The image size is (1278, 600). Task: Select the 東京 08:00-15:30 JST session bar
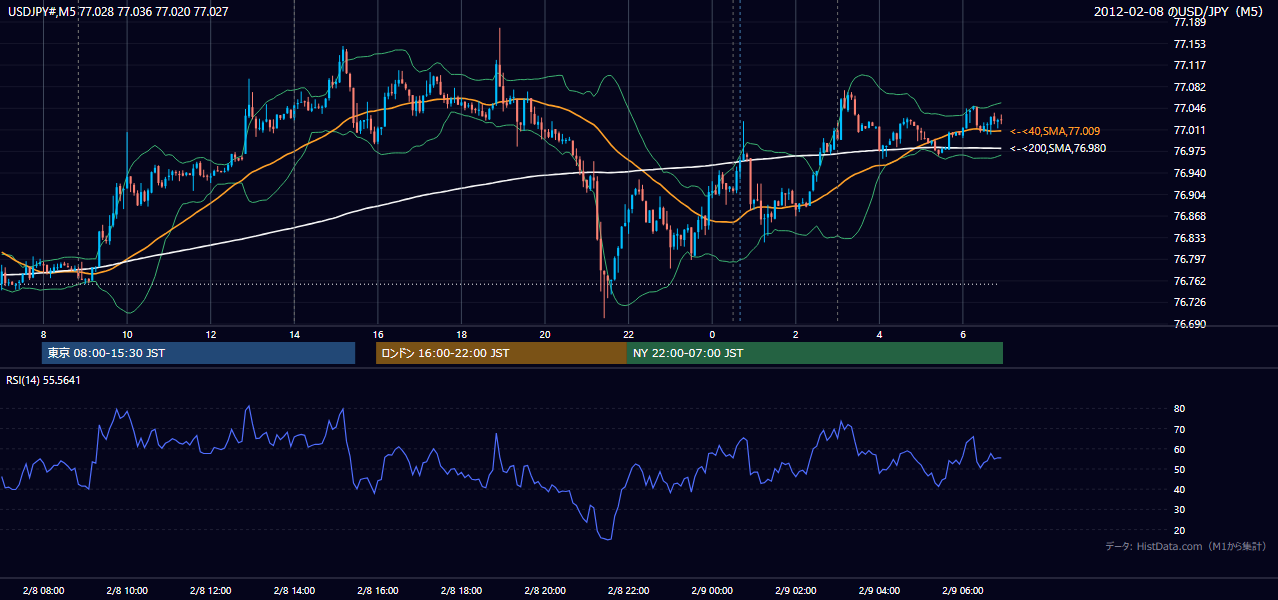198,353
